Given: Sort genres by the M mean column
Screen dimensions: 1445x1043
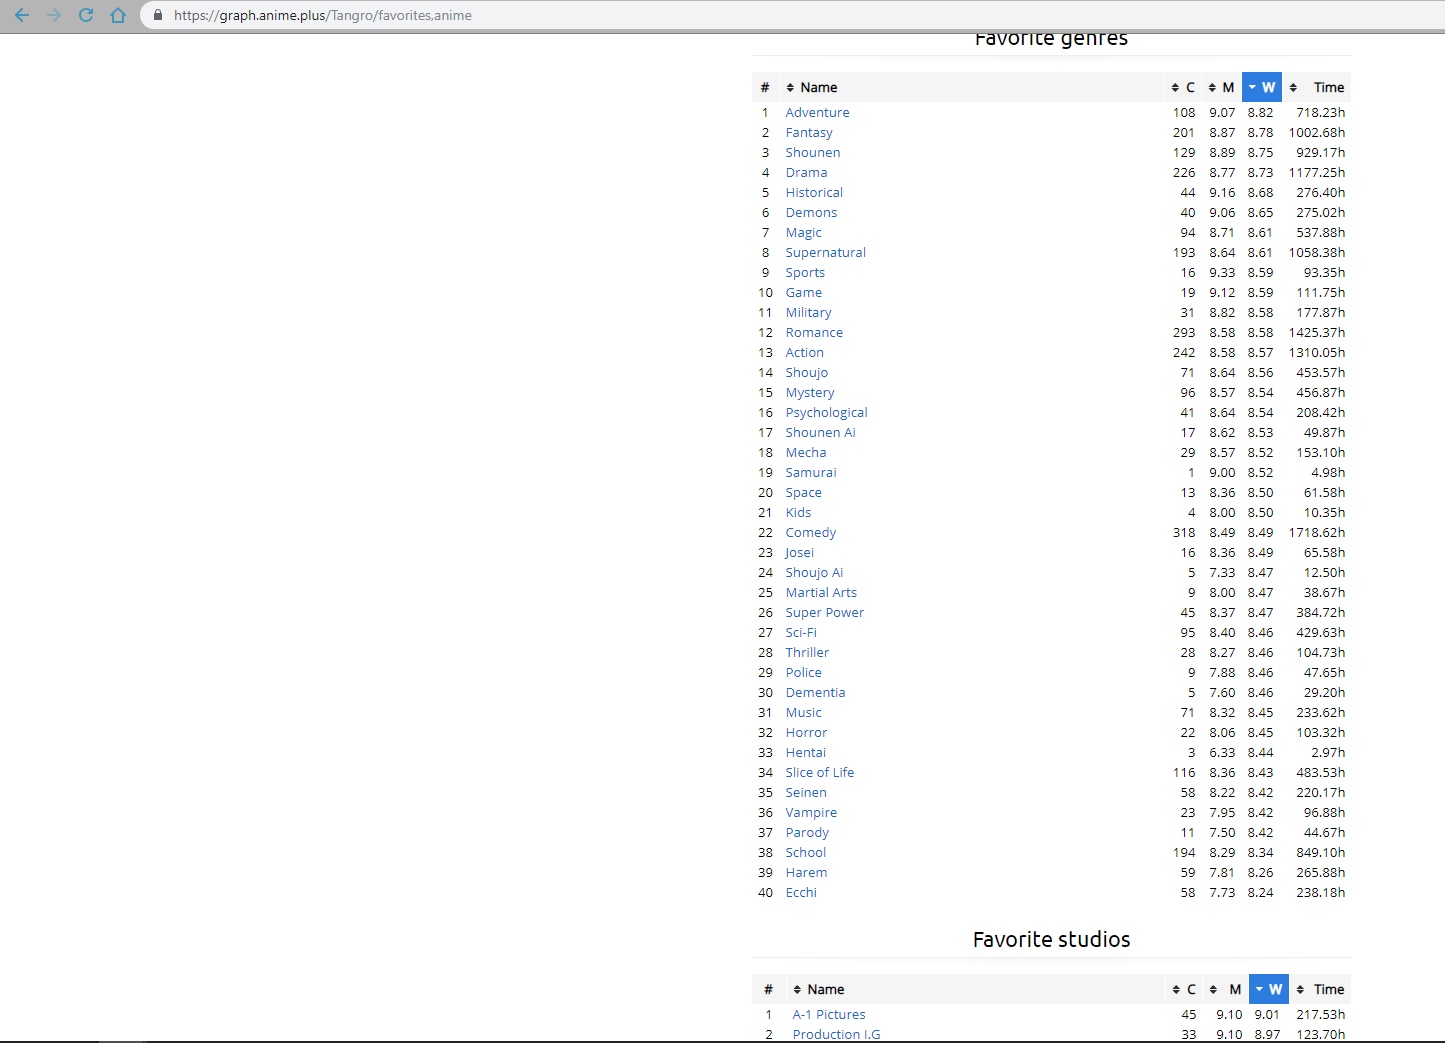Looking at the screenshot, I should click(x=1222, y=88).
